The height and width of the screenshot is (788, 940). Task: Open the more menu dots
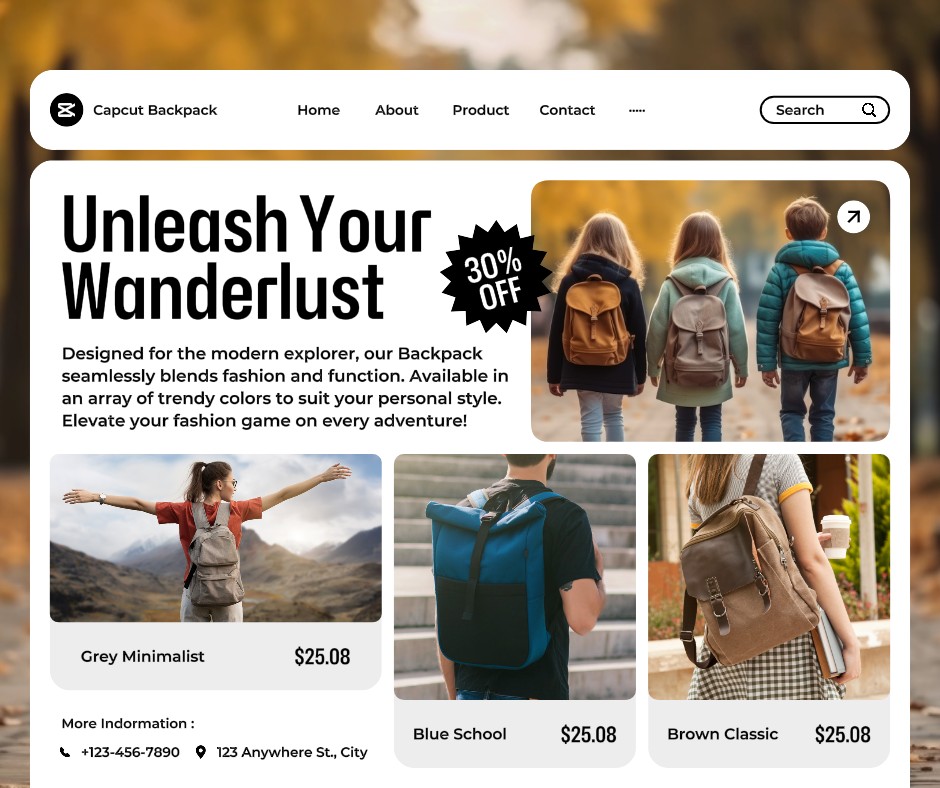(637, 110)
